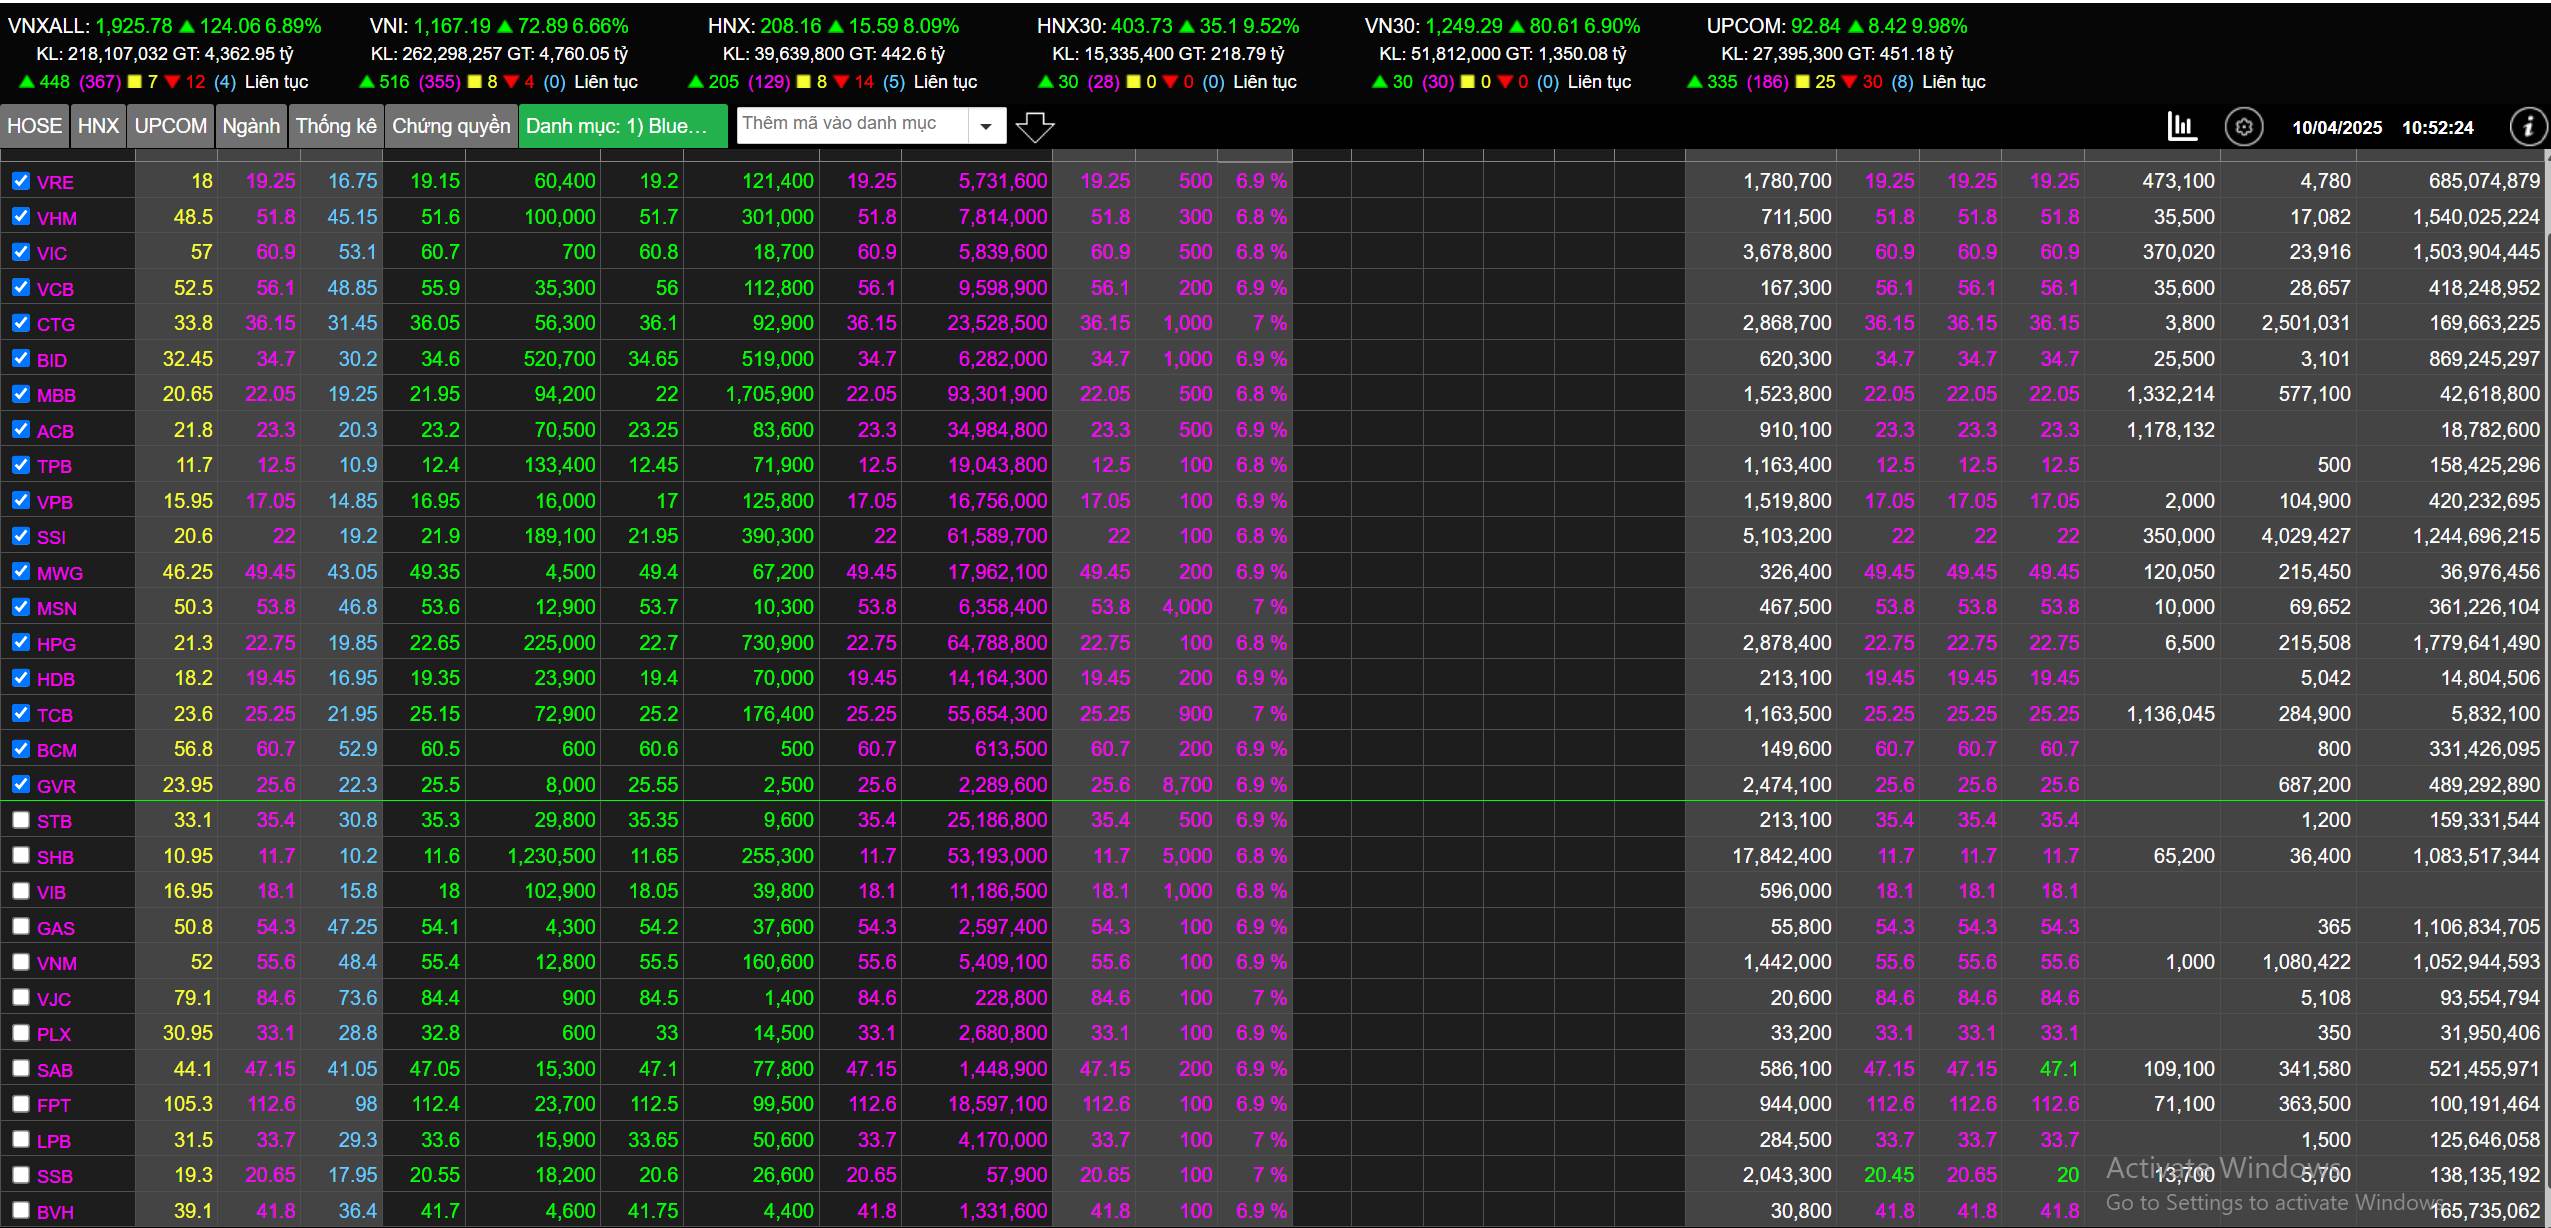Image resolution: width=2551 pixels, height=1228 pixels.
Task: Open Danh mục Blue watchlist dropdown
Action: [x=622, y=126]
